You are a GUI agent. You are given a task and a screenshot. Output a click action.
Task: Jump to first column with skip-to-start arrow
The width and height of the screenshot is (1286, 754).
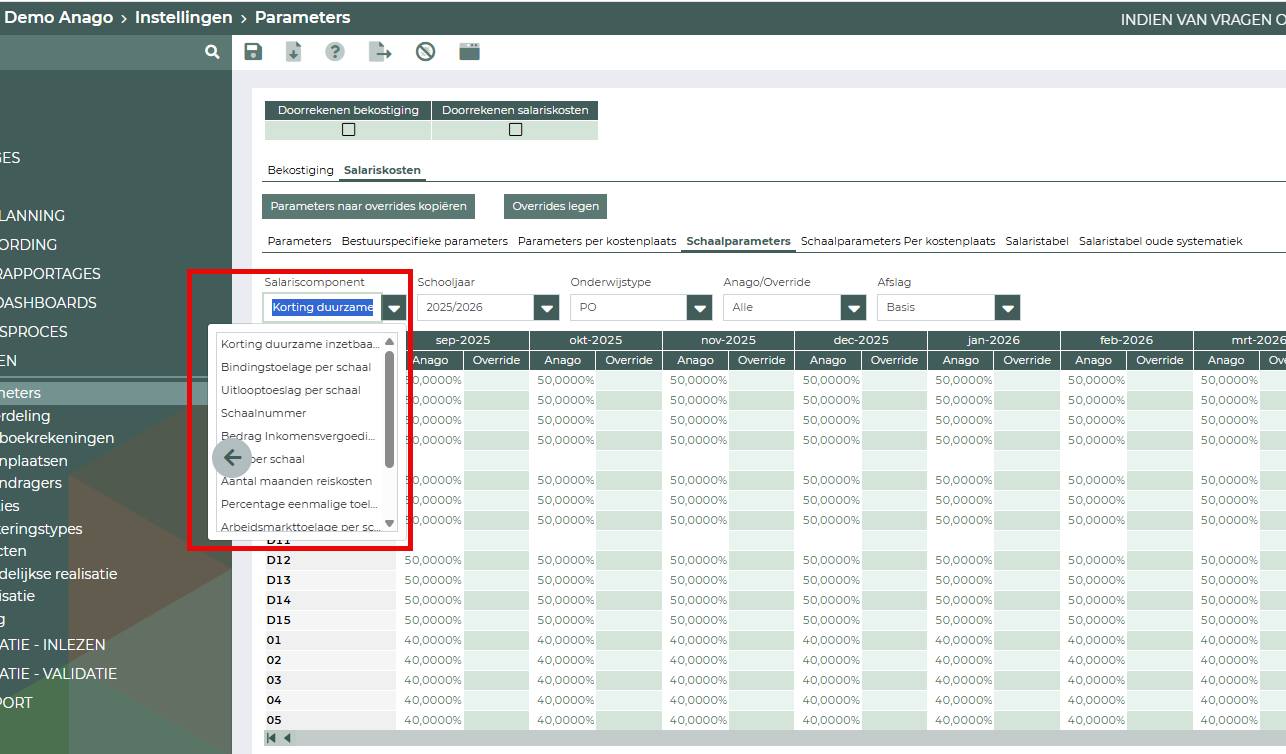271,738
